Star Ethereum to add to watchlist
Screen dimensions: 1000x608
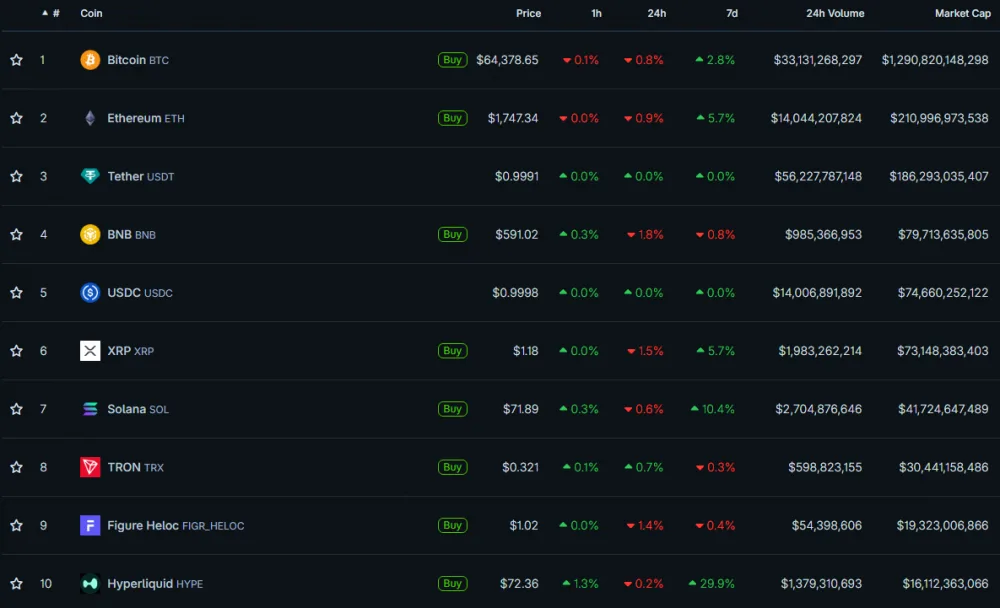tap(17, 118)
